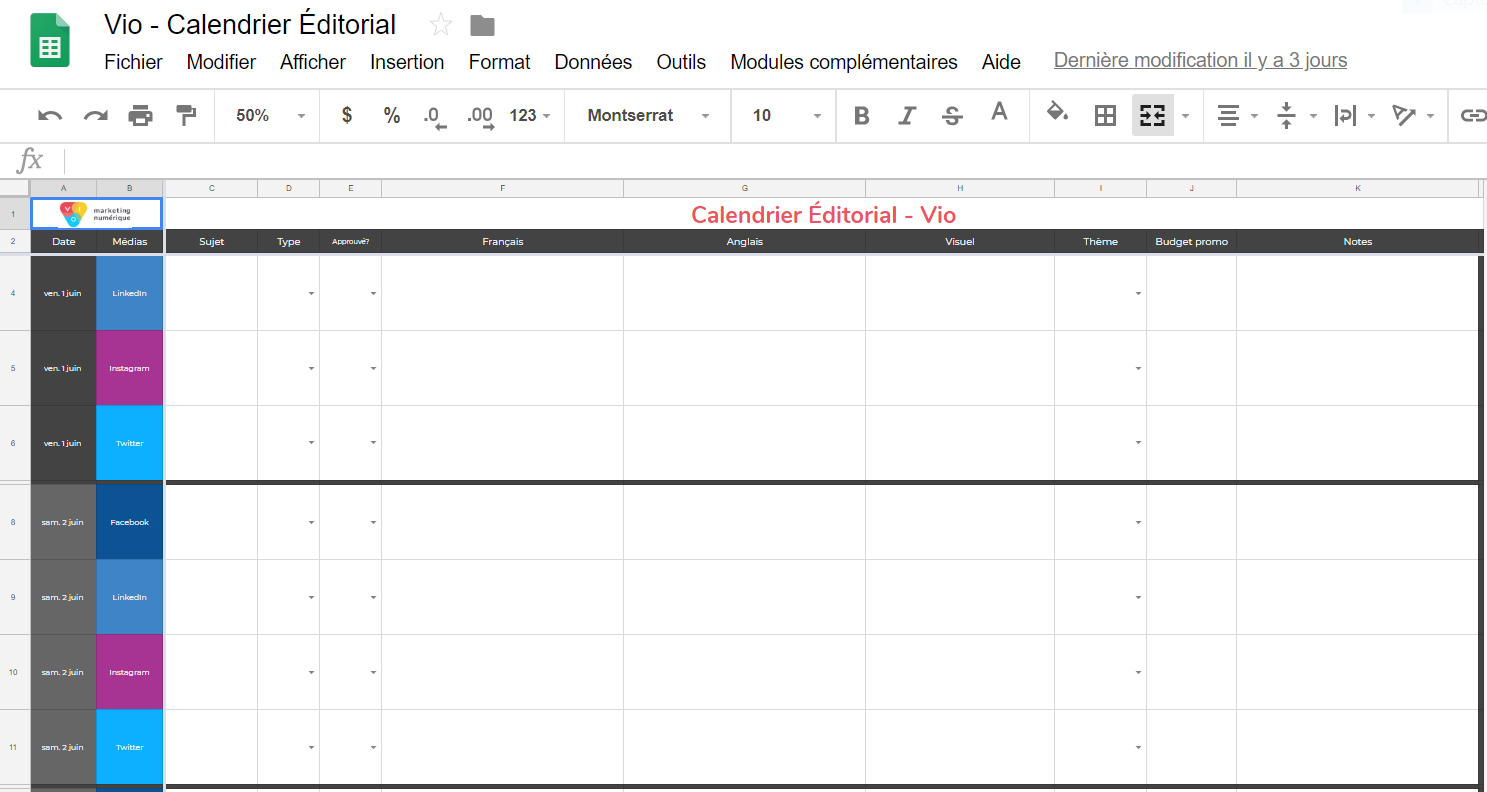Click the sam. 2 juin cell in row 11
This screenshot has width=1487, height=792.
(x=63, y=747)
